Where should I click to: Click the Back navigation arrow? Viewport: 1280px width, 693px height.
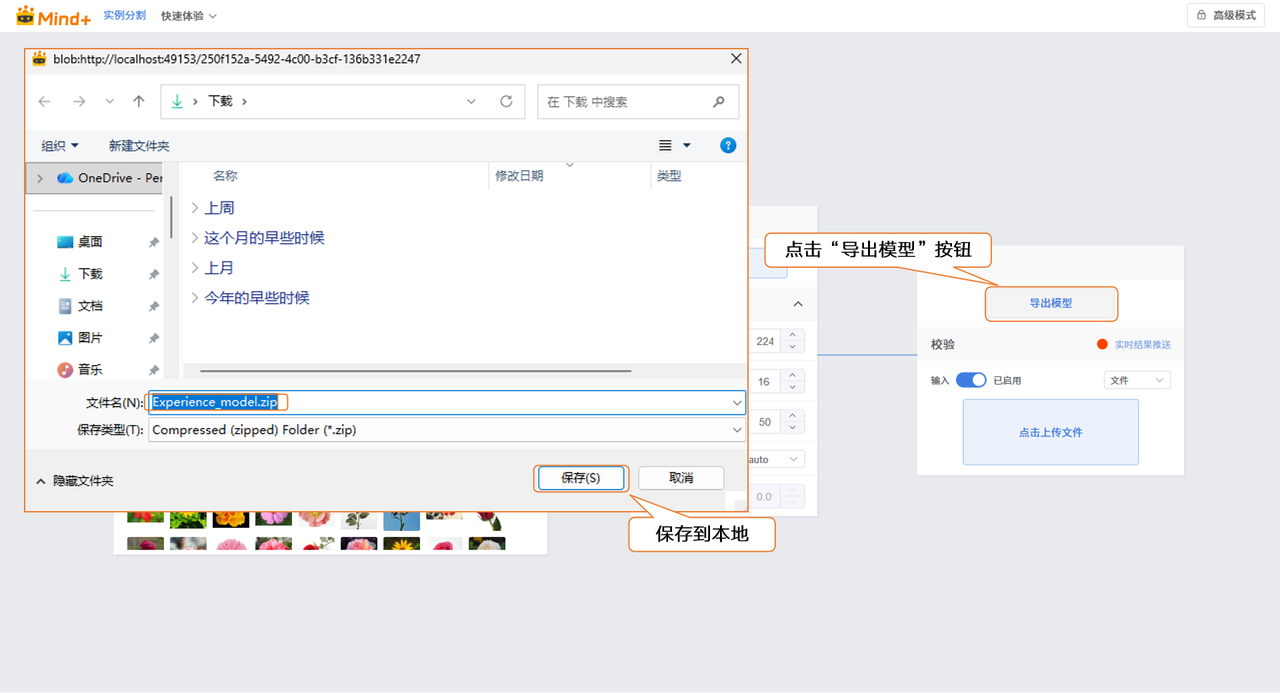pyautogui.click(x=44, y=102)
